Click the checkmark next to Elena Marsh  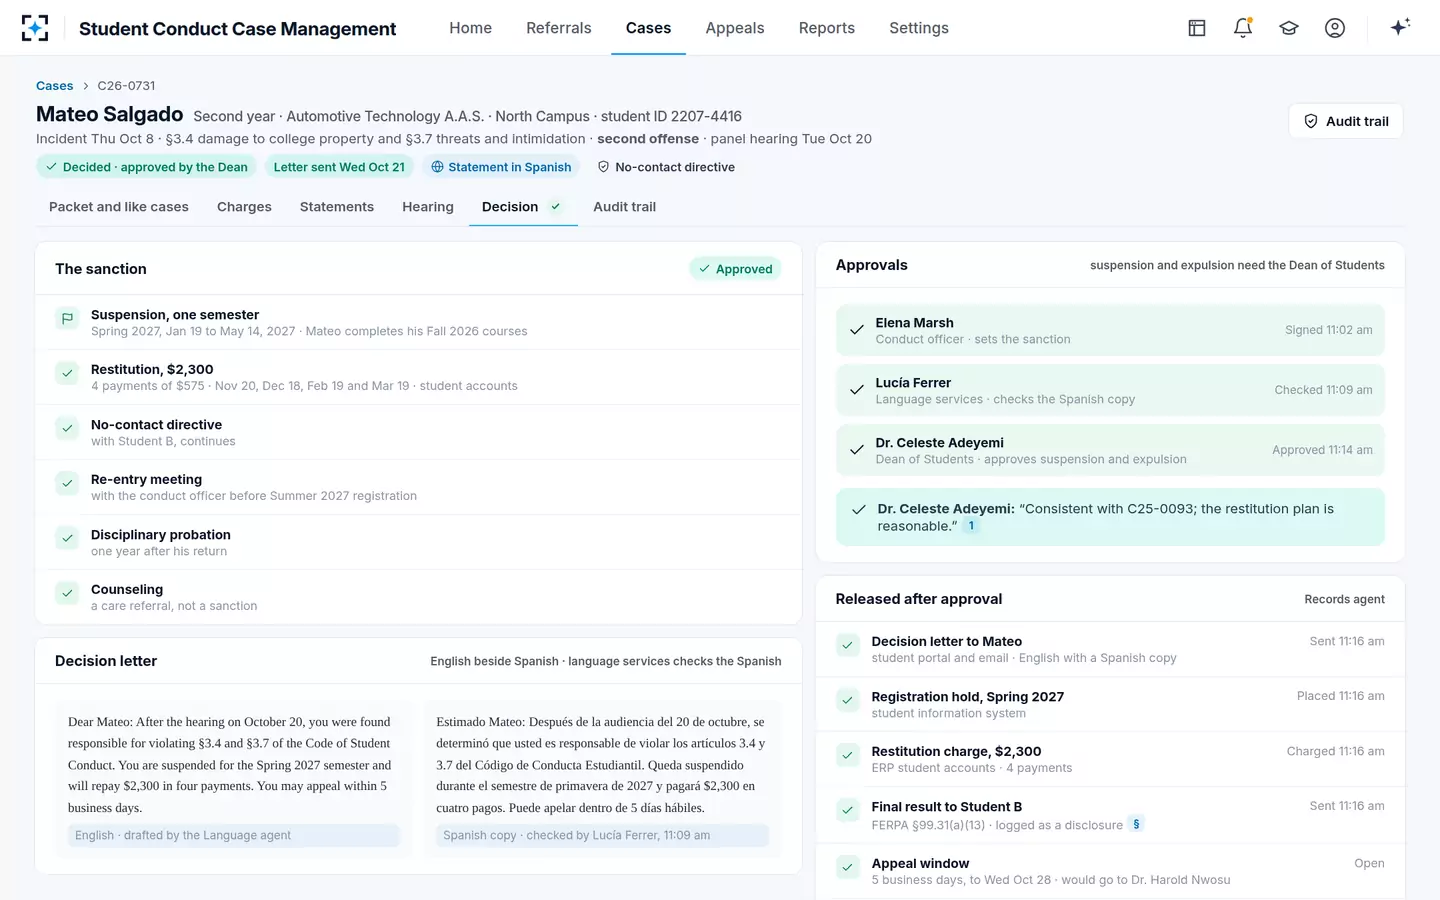[x=857, y=330]
